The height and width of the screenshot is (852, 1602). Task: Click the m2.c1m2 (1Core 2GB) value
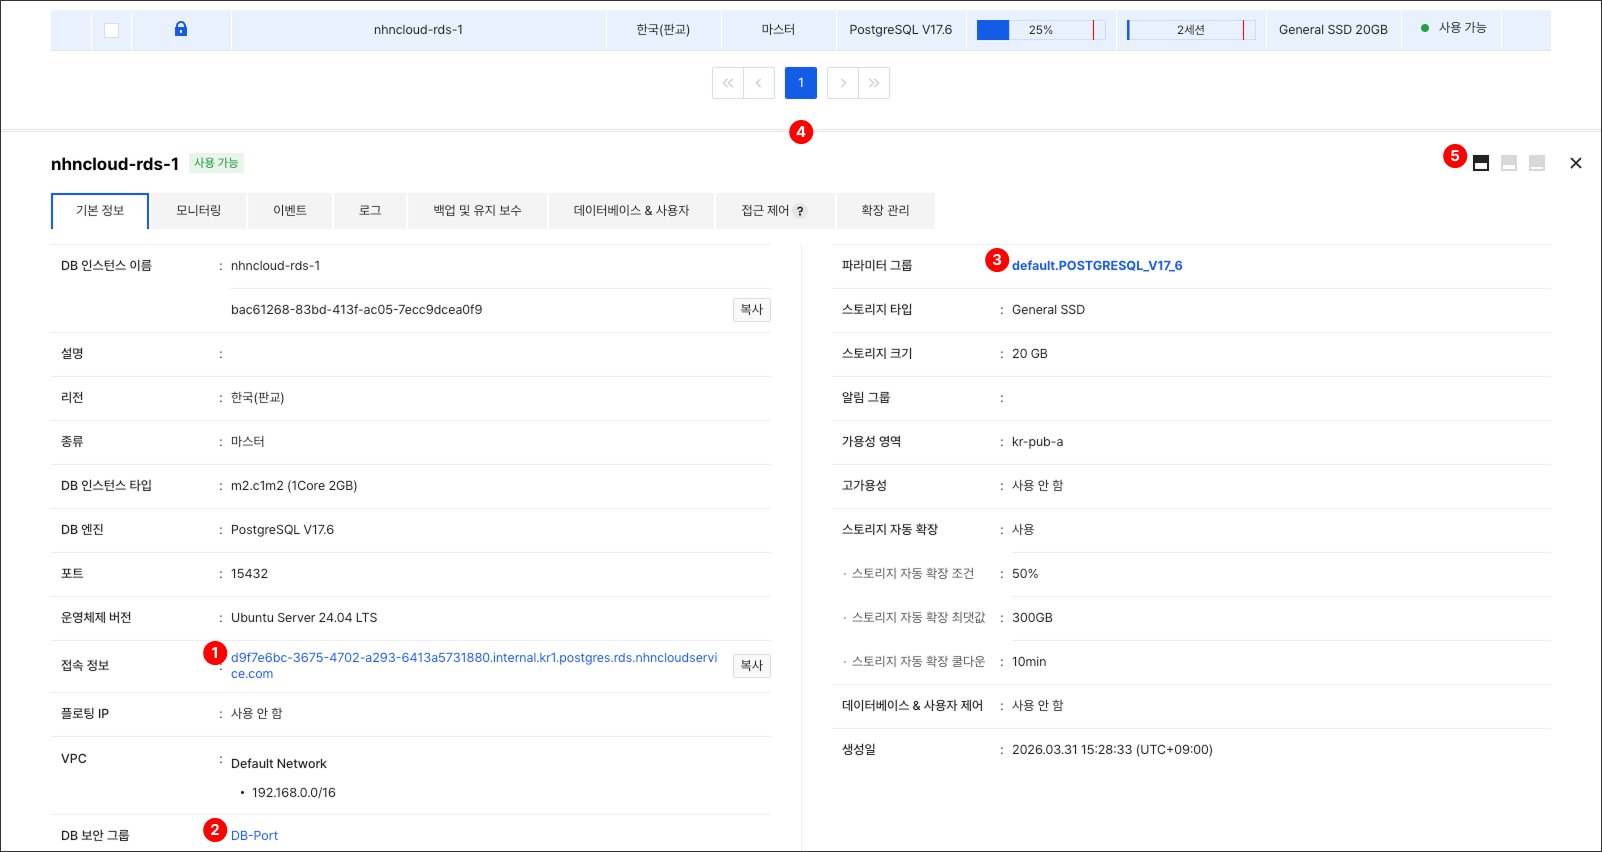(x=294, y=486)
